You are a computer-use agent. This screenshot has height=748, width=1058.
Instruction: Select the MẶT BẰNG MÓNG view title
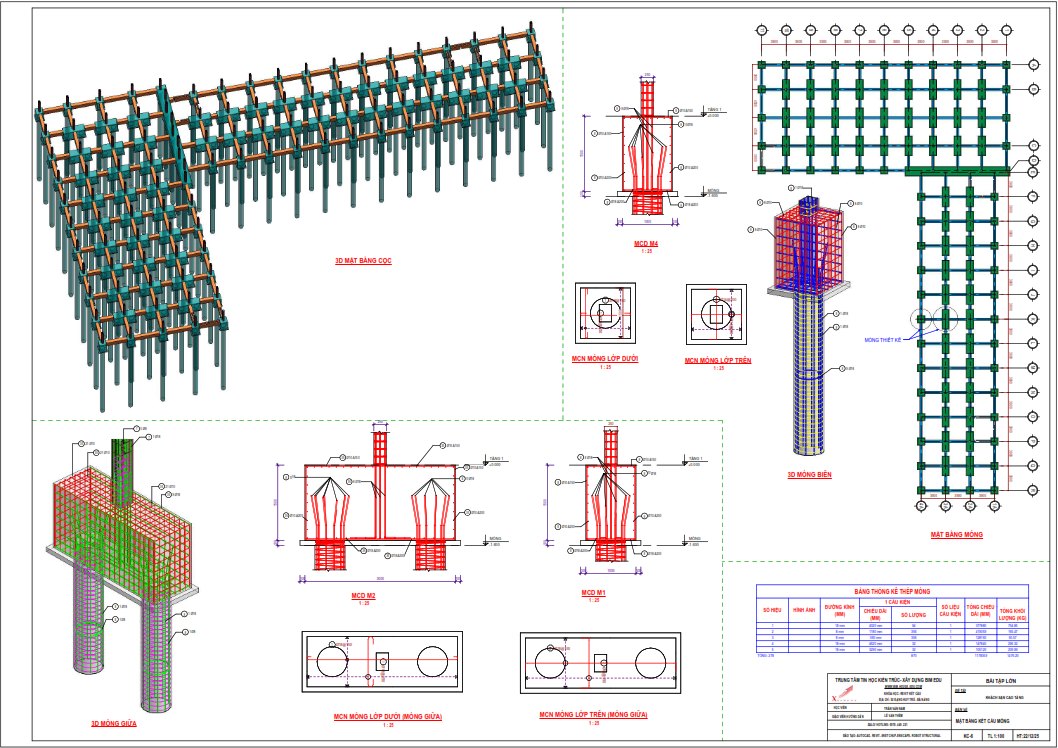pos(958,535)
